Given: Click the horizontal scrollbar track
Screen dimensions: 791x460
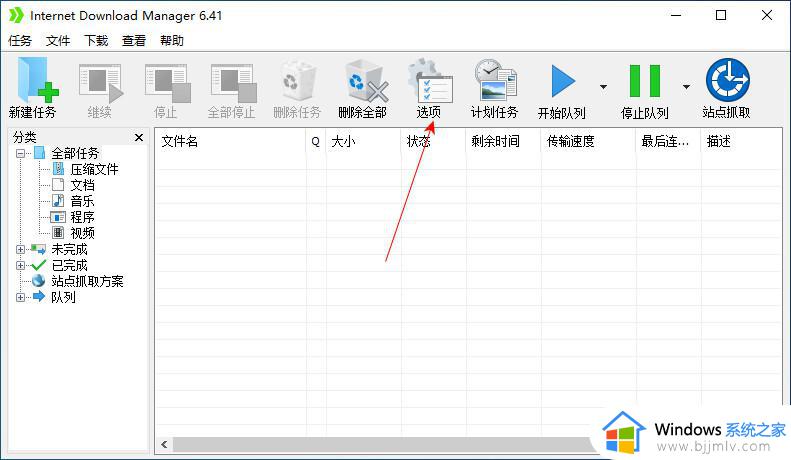Looking at the screenshot, I should point(383,444).
